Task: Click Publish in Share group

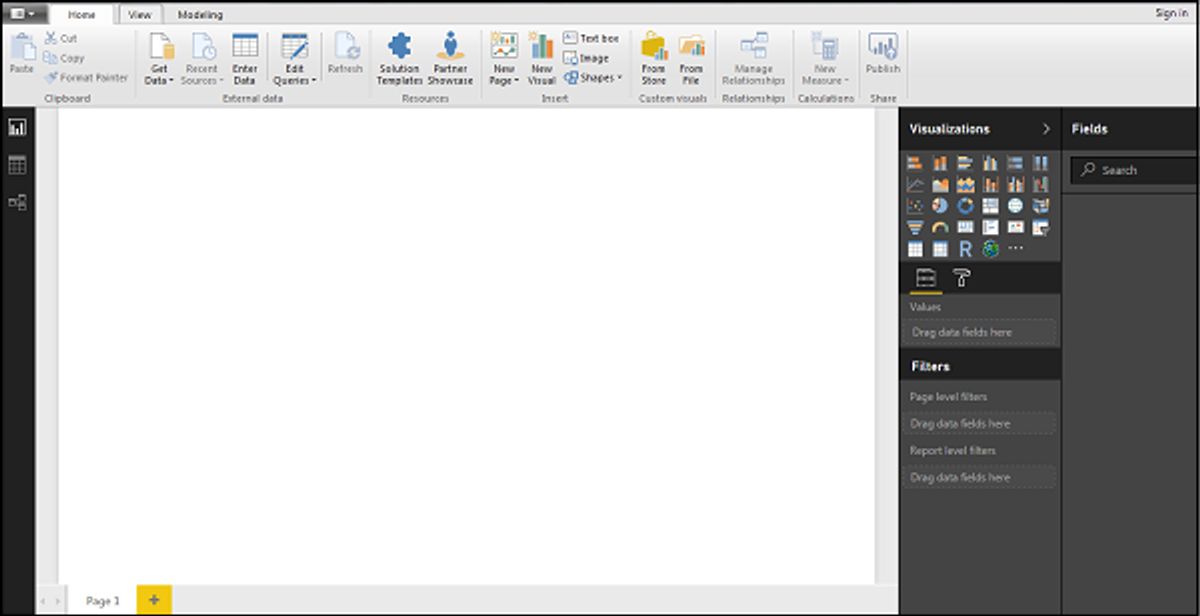Action: pyautogui.click(x=883, y=53)
